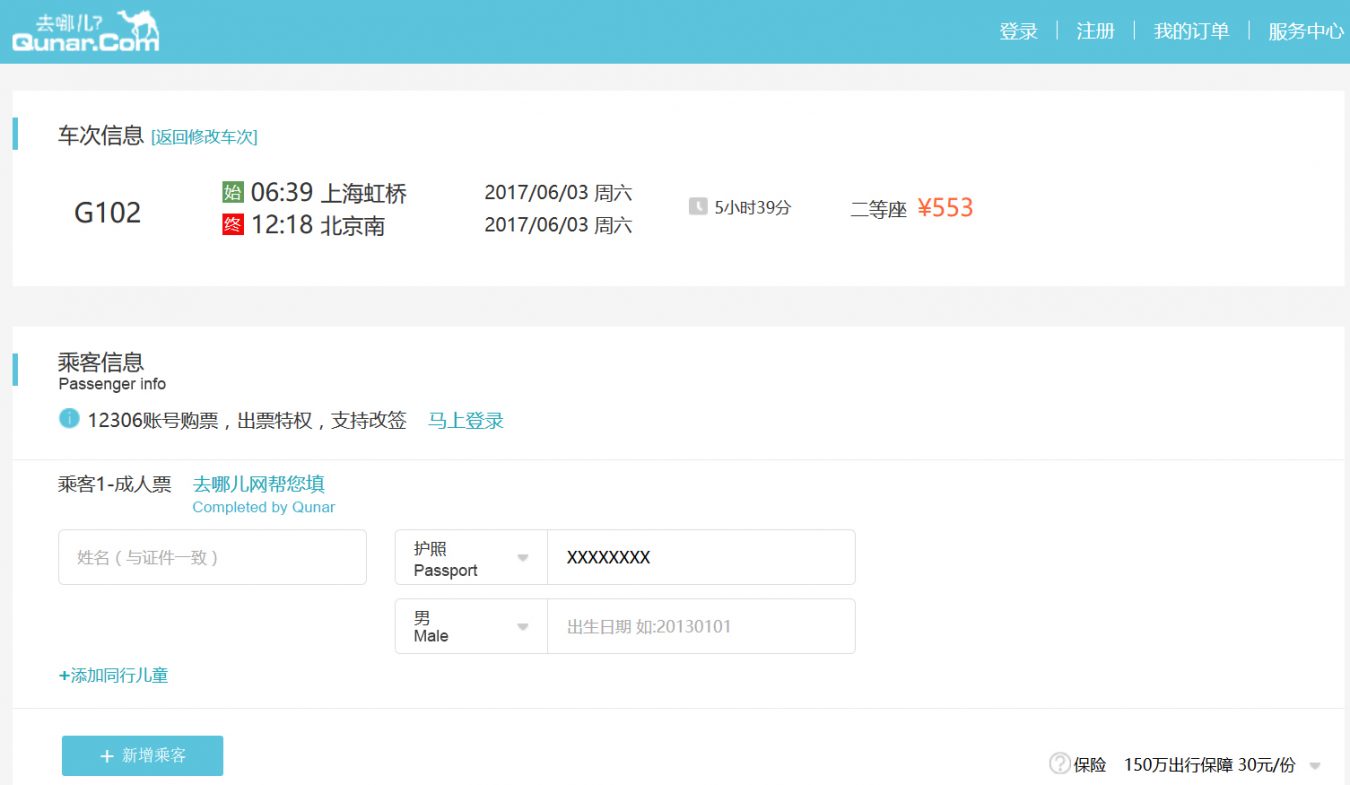Open 我的订单 in the top navigation
This screenshot has width=1350, height=785.
click(1190, 31)
